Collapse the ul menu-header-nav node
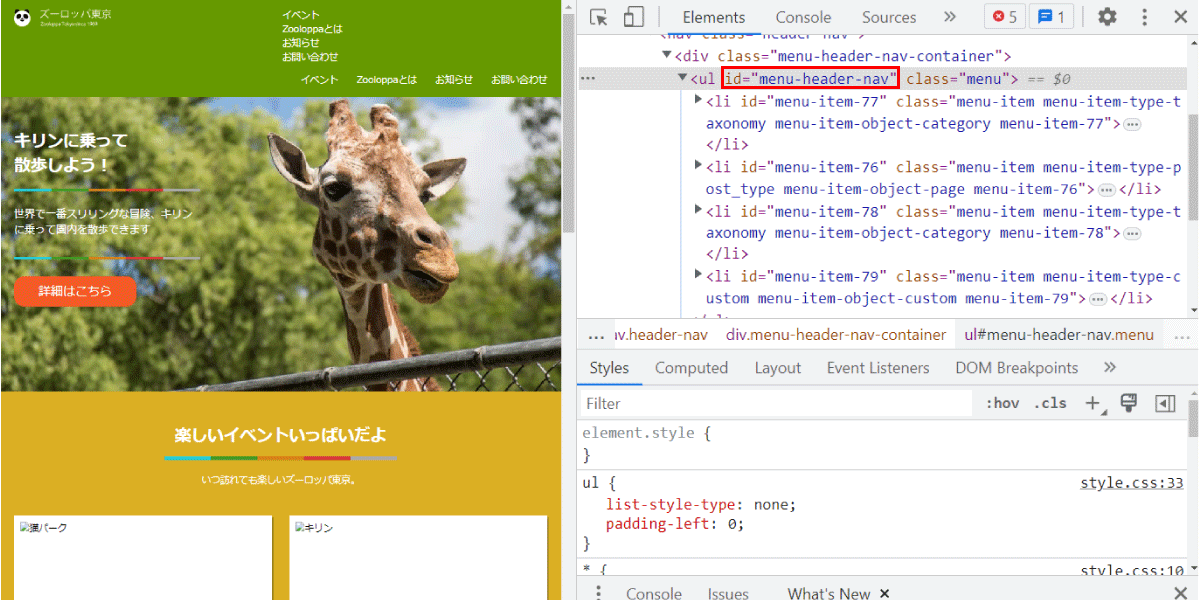Viewport: 1200px width, 600px height. pyautogui.click(x=683, y=78)
